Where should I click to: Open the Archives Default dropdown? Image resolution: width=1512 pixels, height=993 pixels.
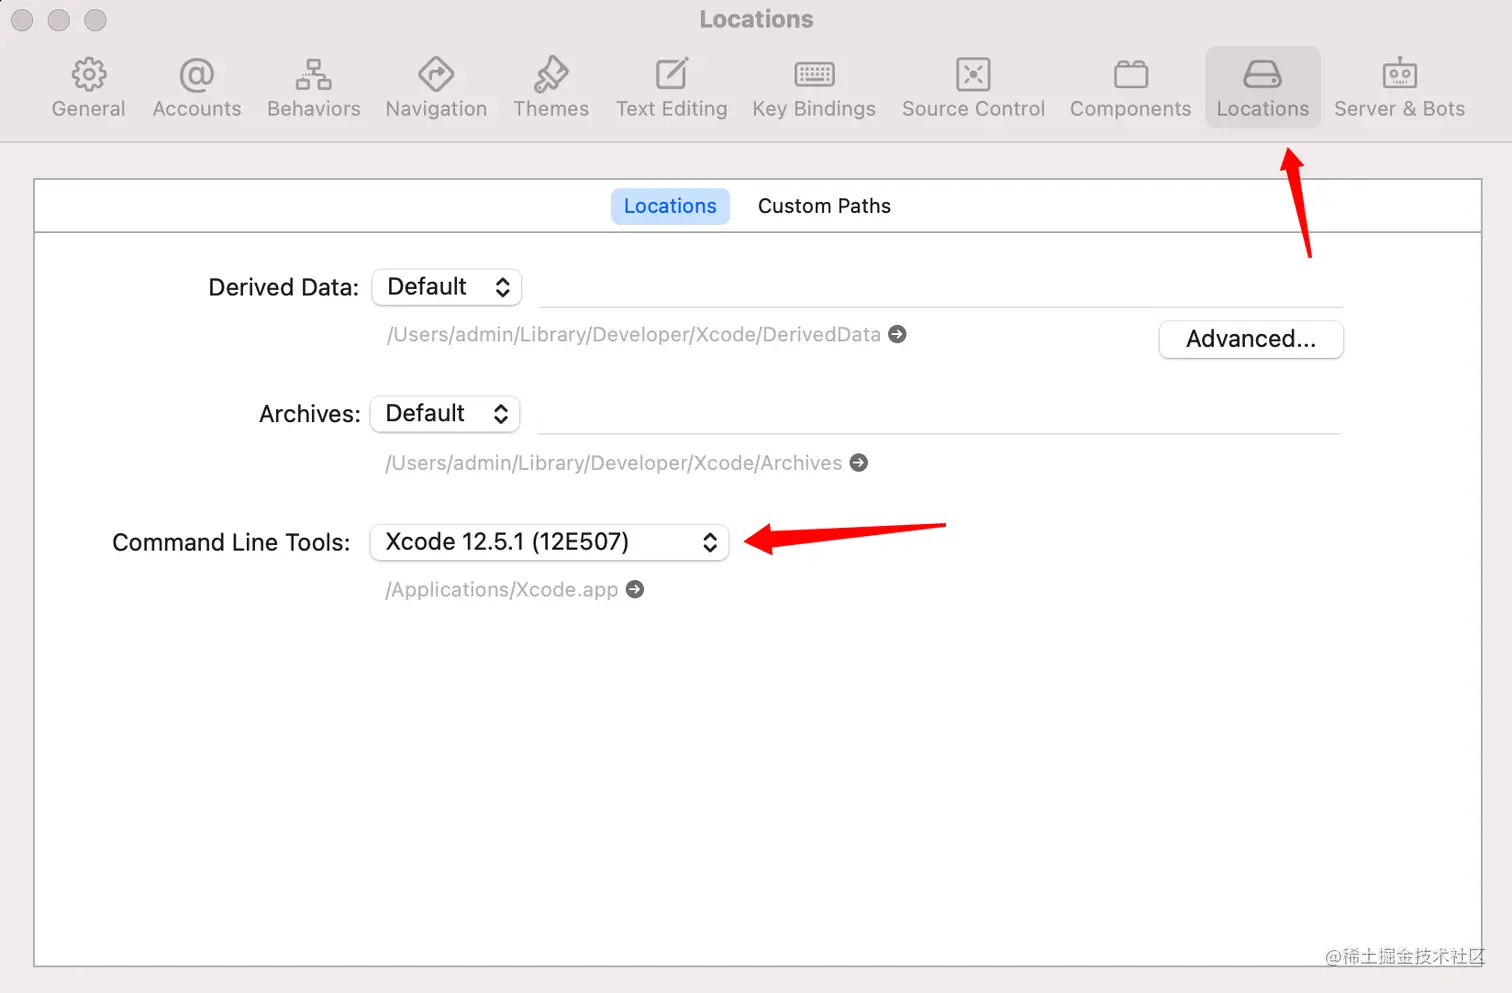tap(445, 414)
